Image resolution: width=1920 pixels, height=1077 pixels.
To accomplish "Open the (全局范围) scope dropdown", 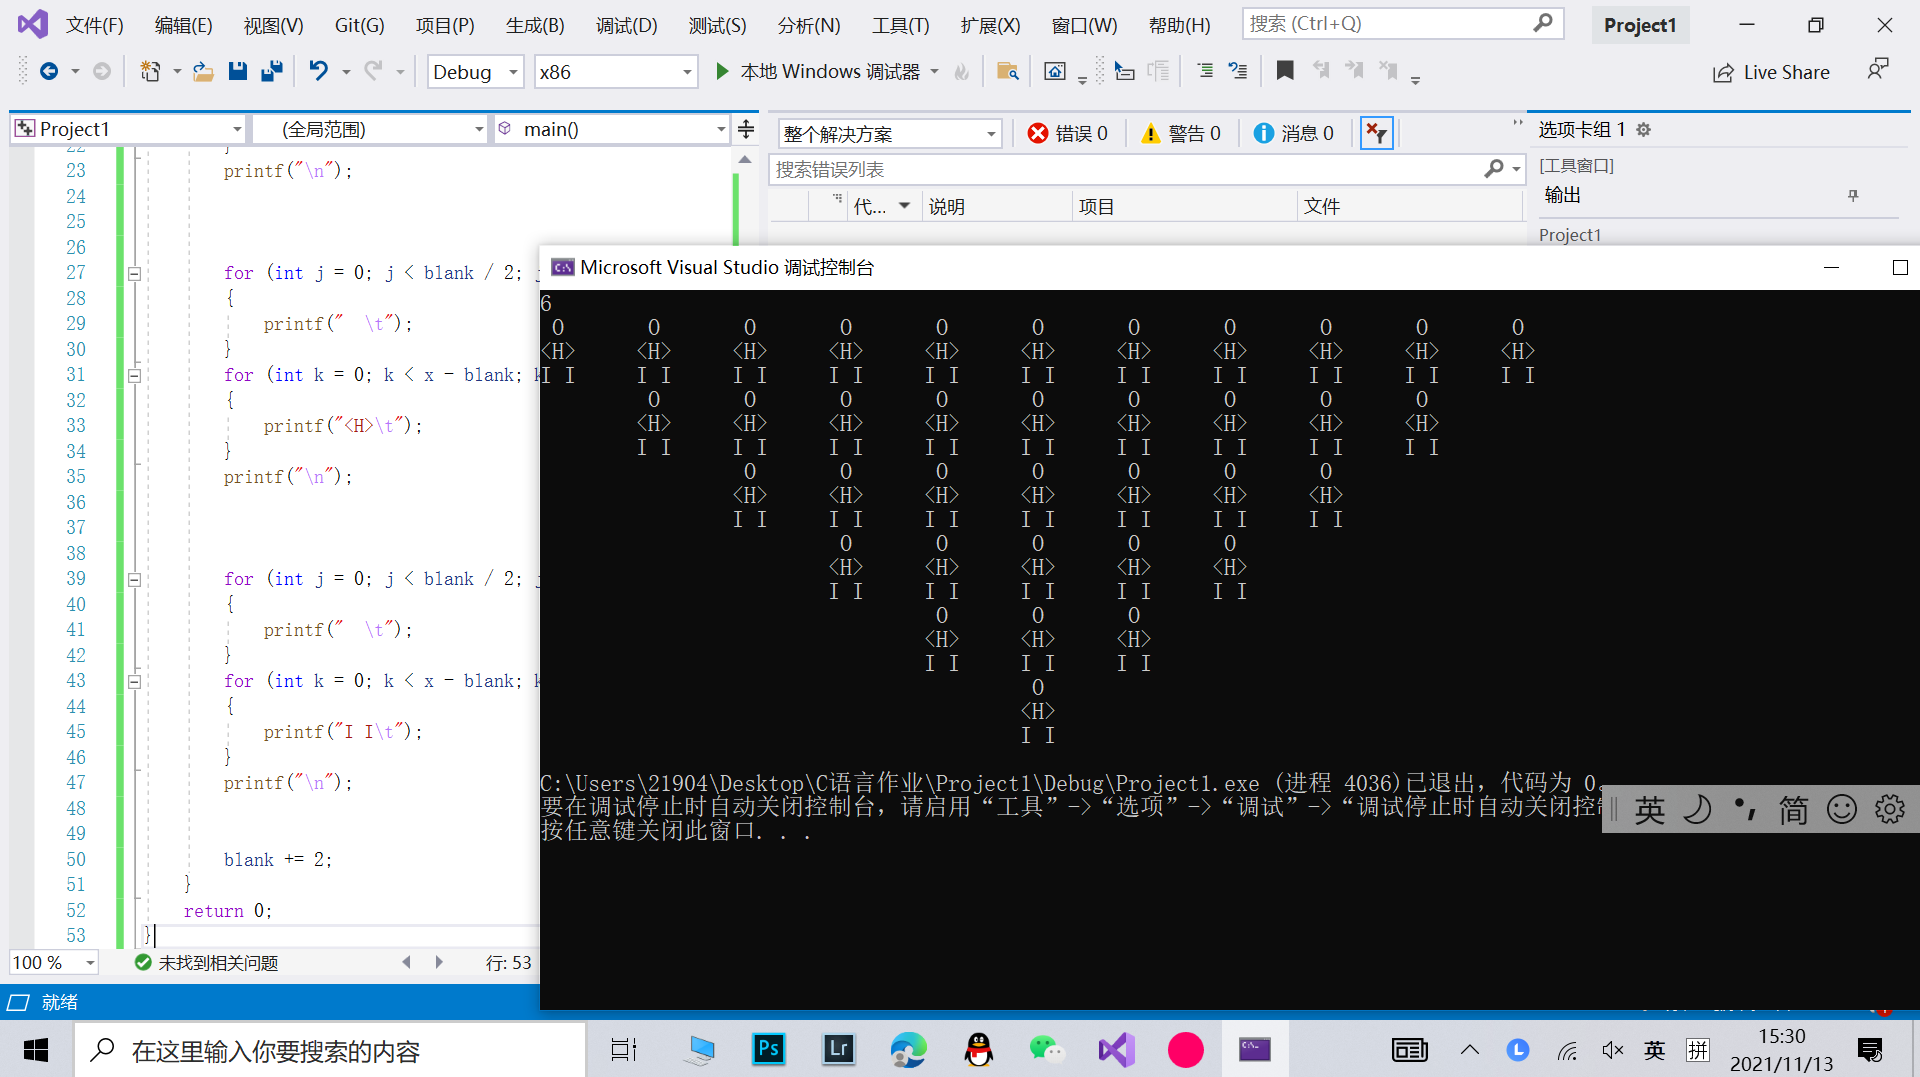I will coord(369,129).
